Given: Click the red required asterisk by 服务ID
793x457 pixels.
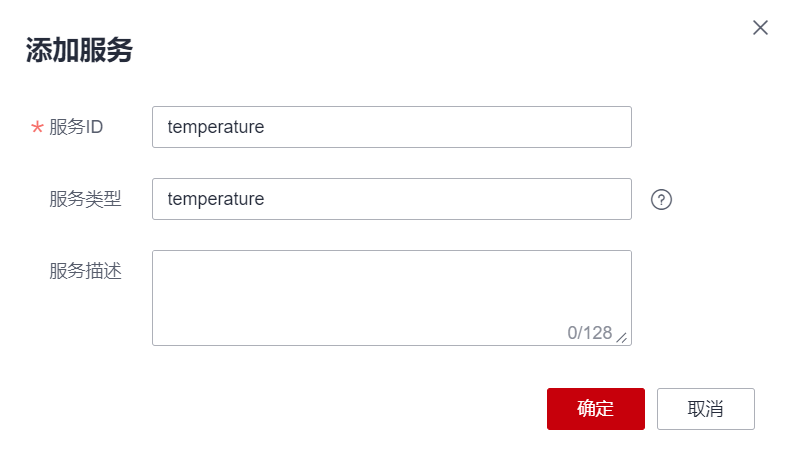Looking at the screenshot, I should (37, 128).
